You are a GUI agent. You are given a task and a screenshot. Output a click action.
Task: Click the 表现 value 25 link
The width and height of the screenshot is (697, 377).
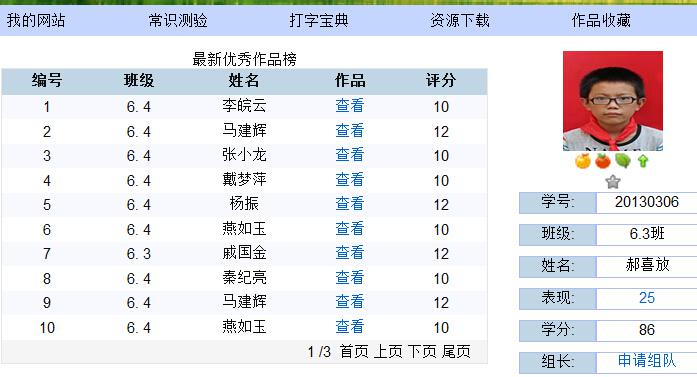pyautogui.click(x=647, y=298)
